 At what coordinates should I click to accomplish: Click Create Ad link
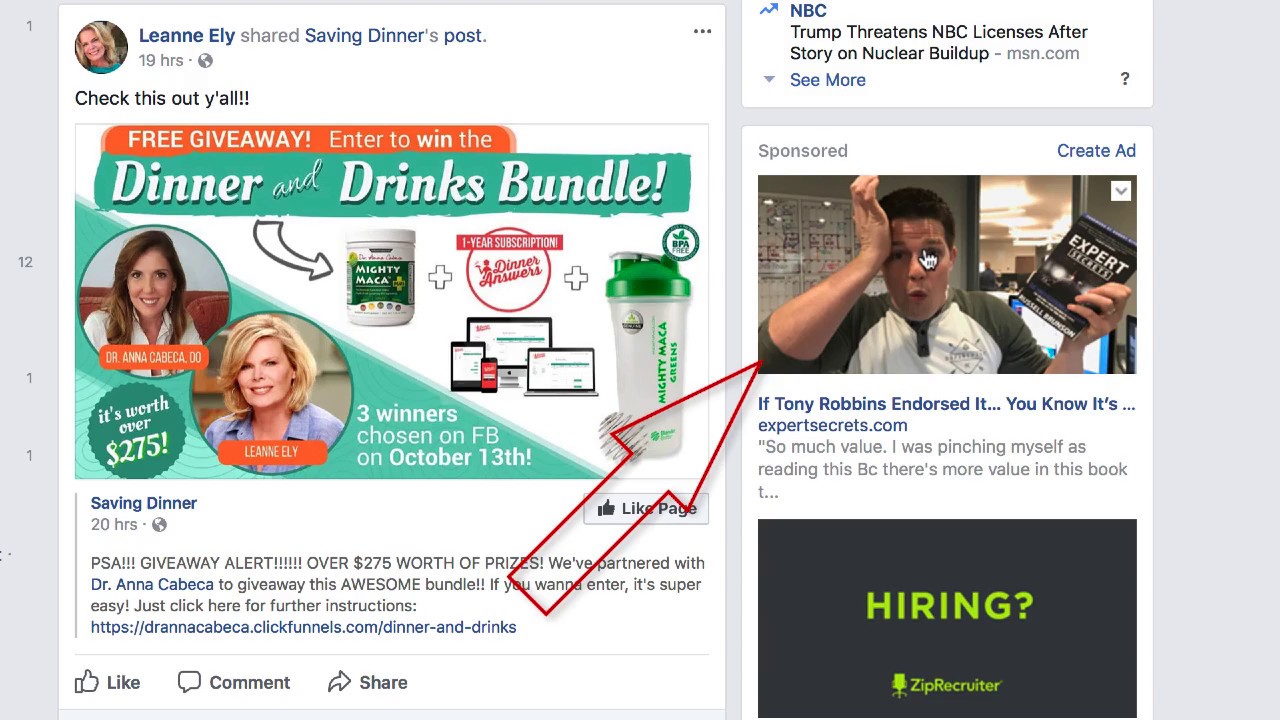[x=1096, y=151]
